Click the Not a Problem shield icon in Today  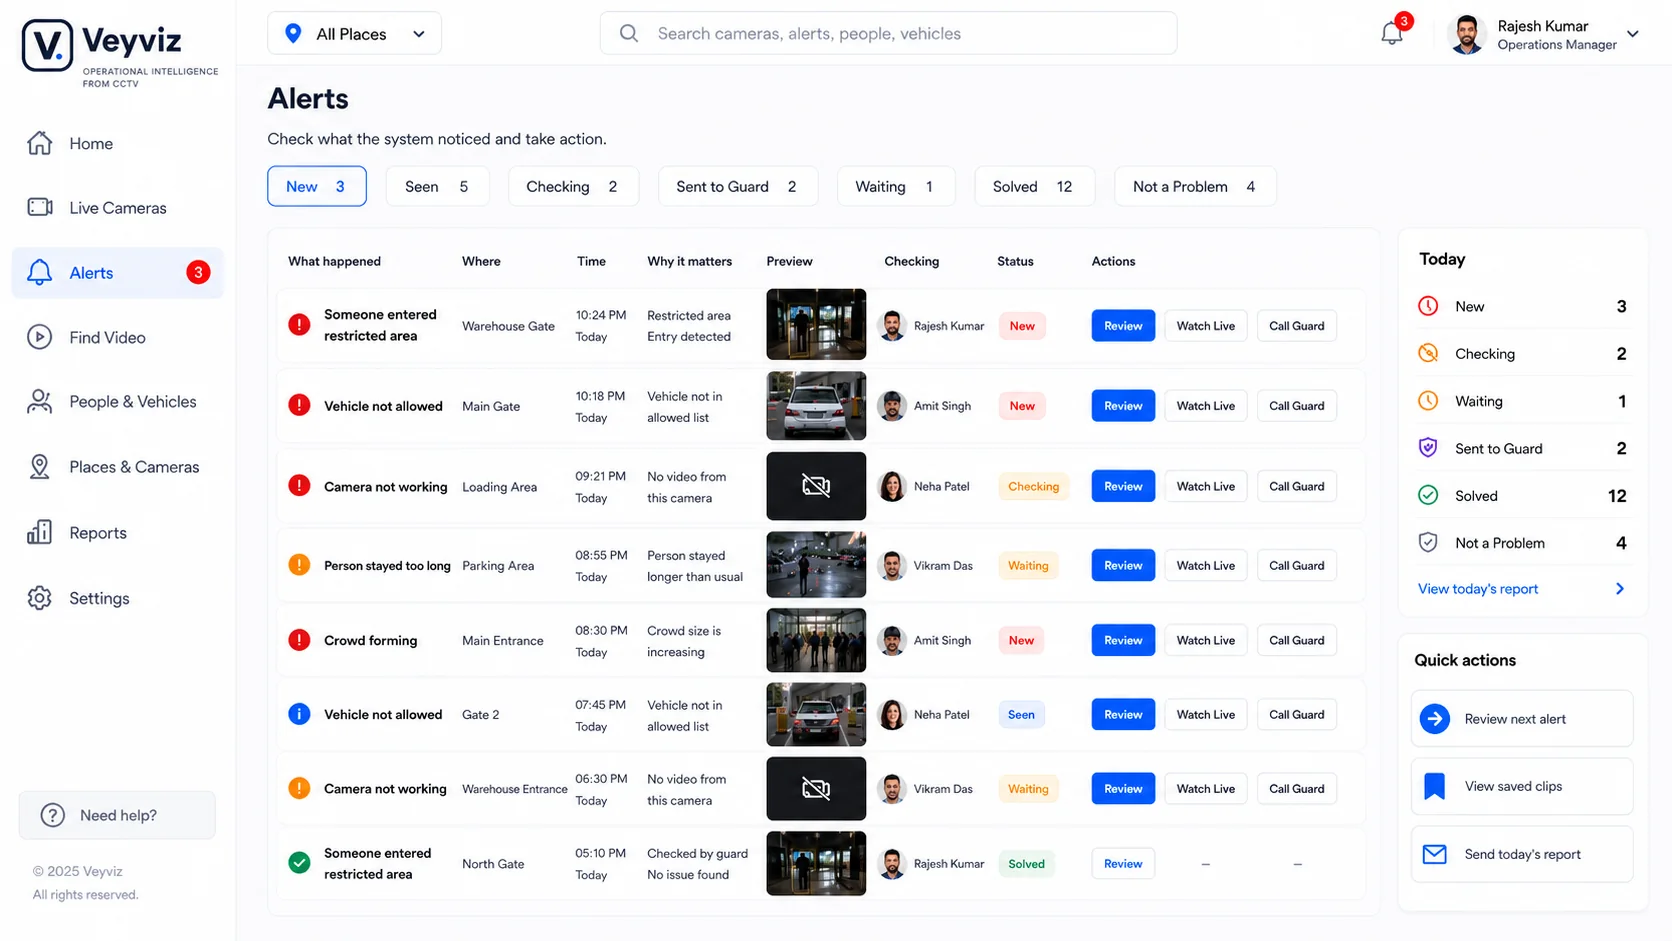pos(1428,542)
